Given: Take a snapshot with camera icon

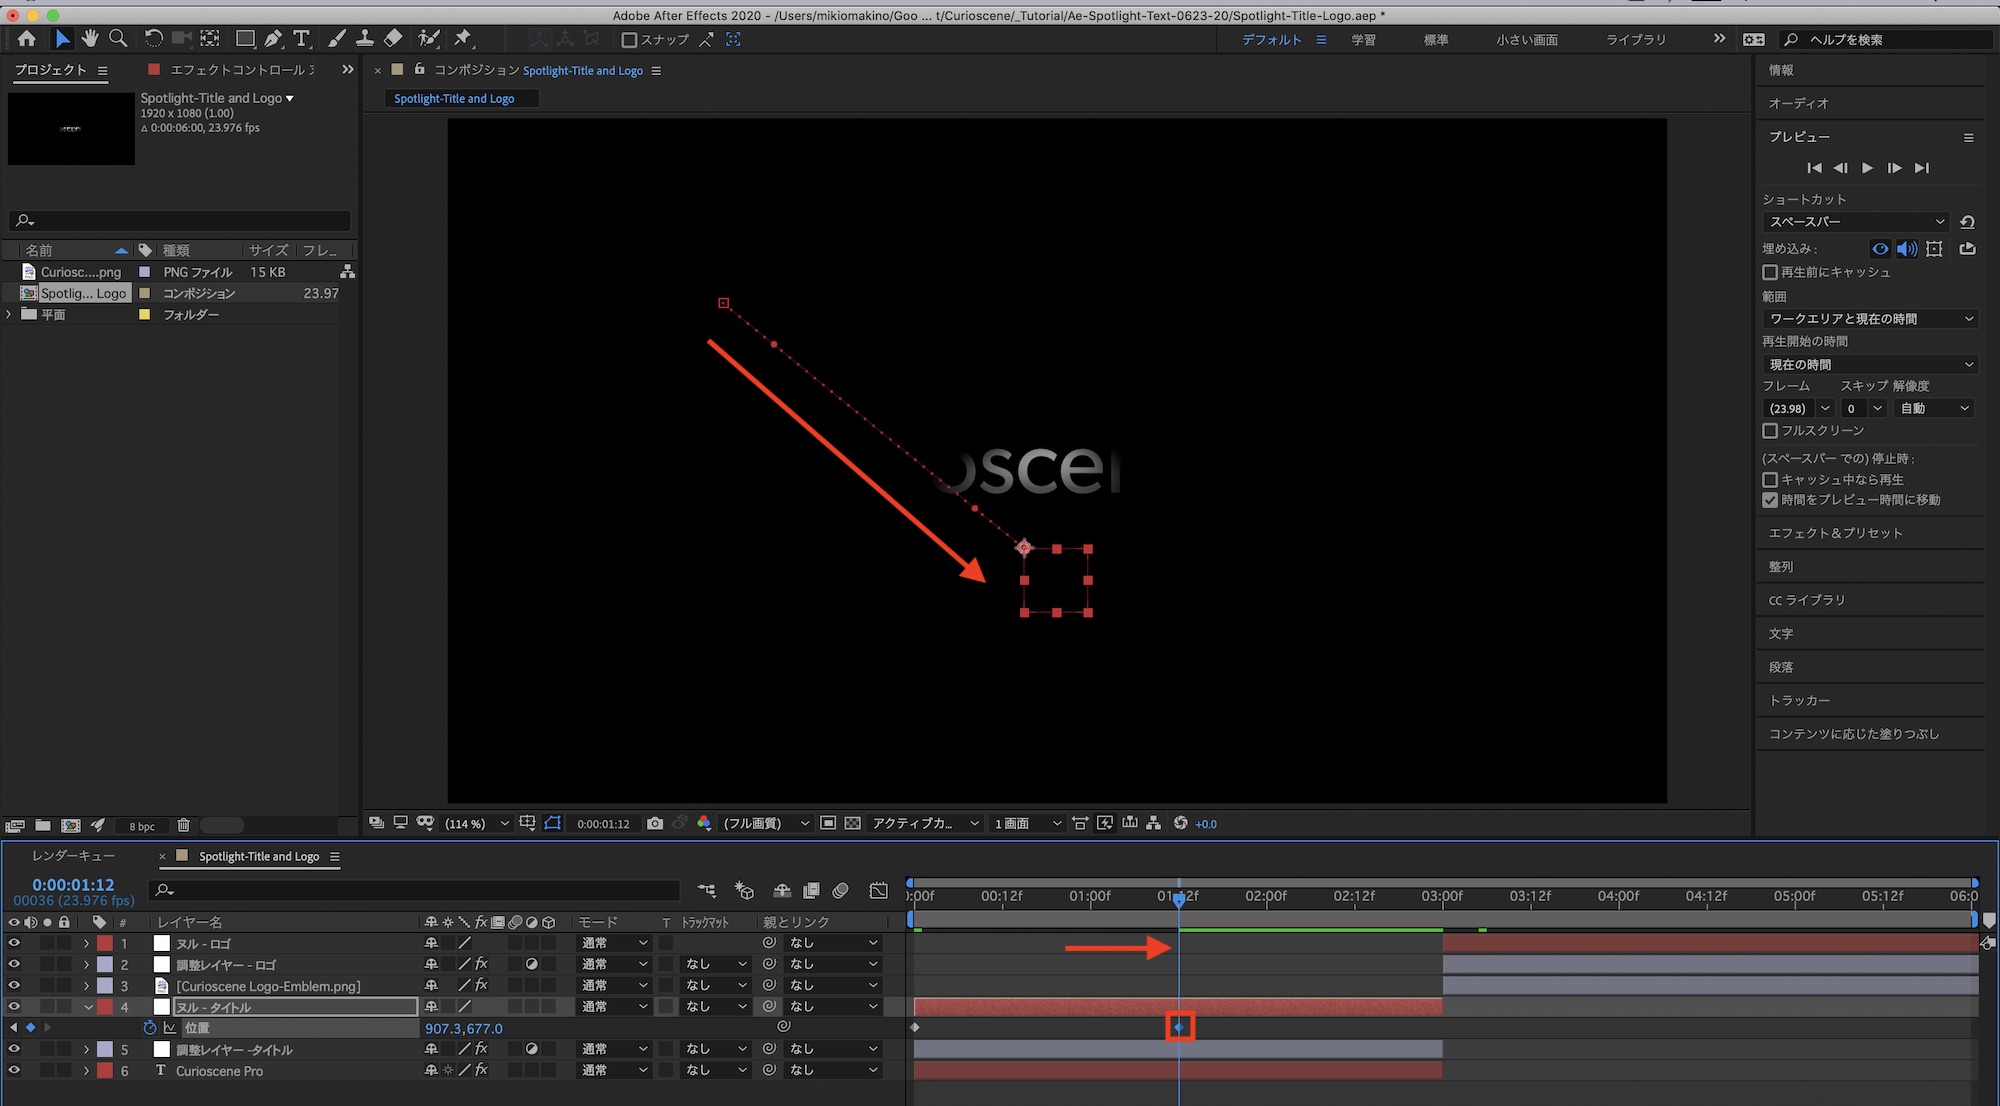Looking at the screenshot, I should click(655, 823).
